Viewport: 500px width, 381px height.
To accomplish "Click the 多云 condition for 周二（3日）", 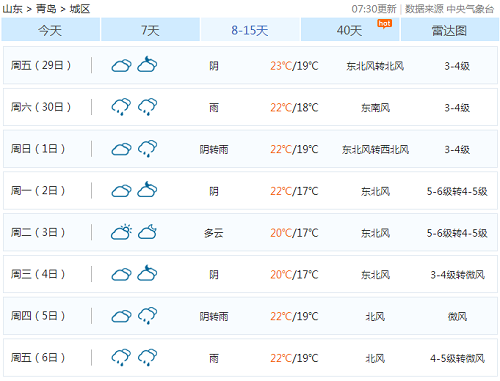I will (x=214, y=233).
